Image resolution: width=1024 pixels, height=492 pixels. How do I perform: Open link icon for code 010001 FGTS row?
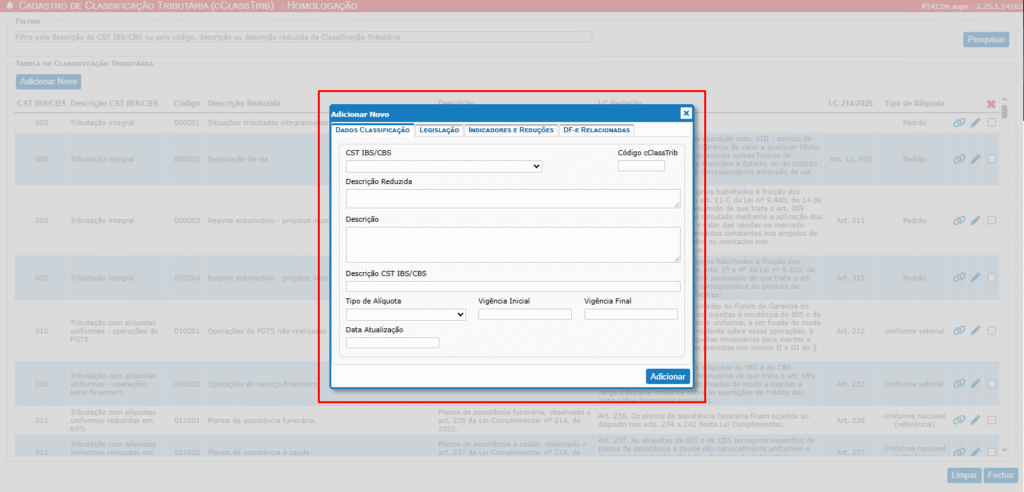pyautogui.click(x=959, y=330)
